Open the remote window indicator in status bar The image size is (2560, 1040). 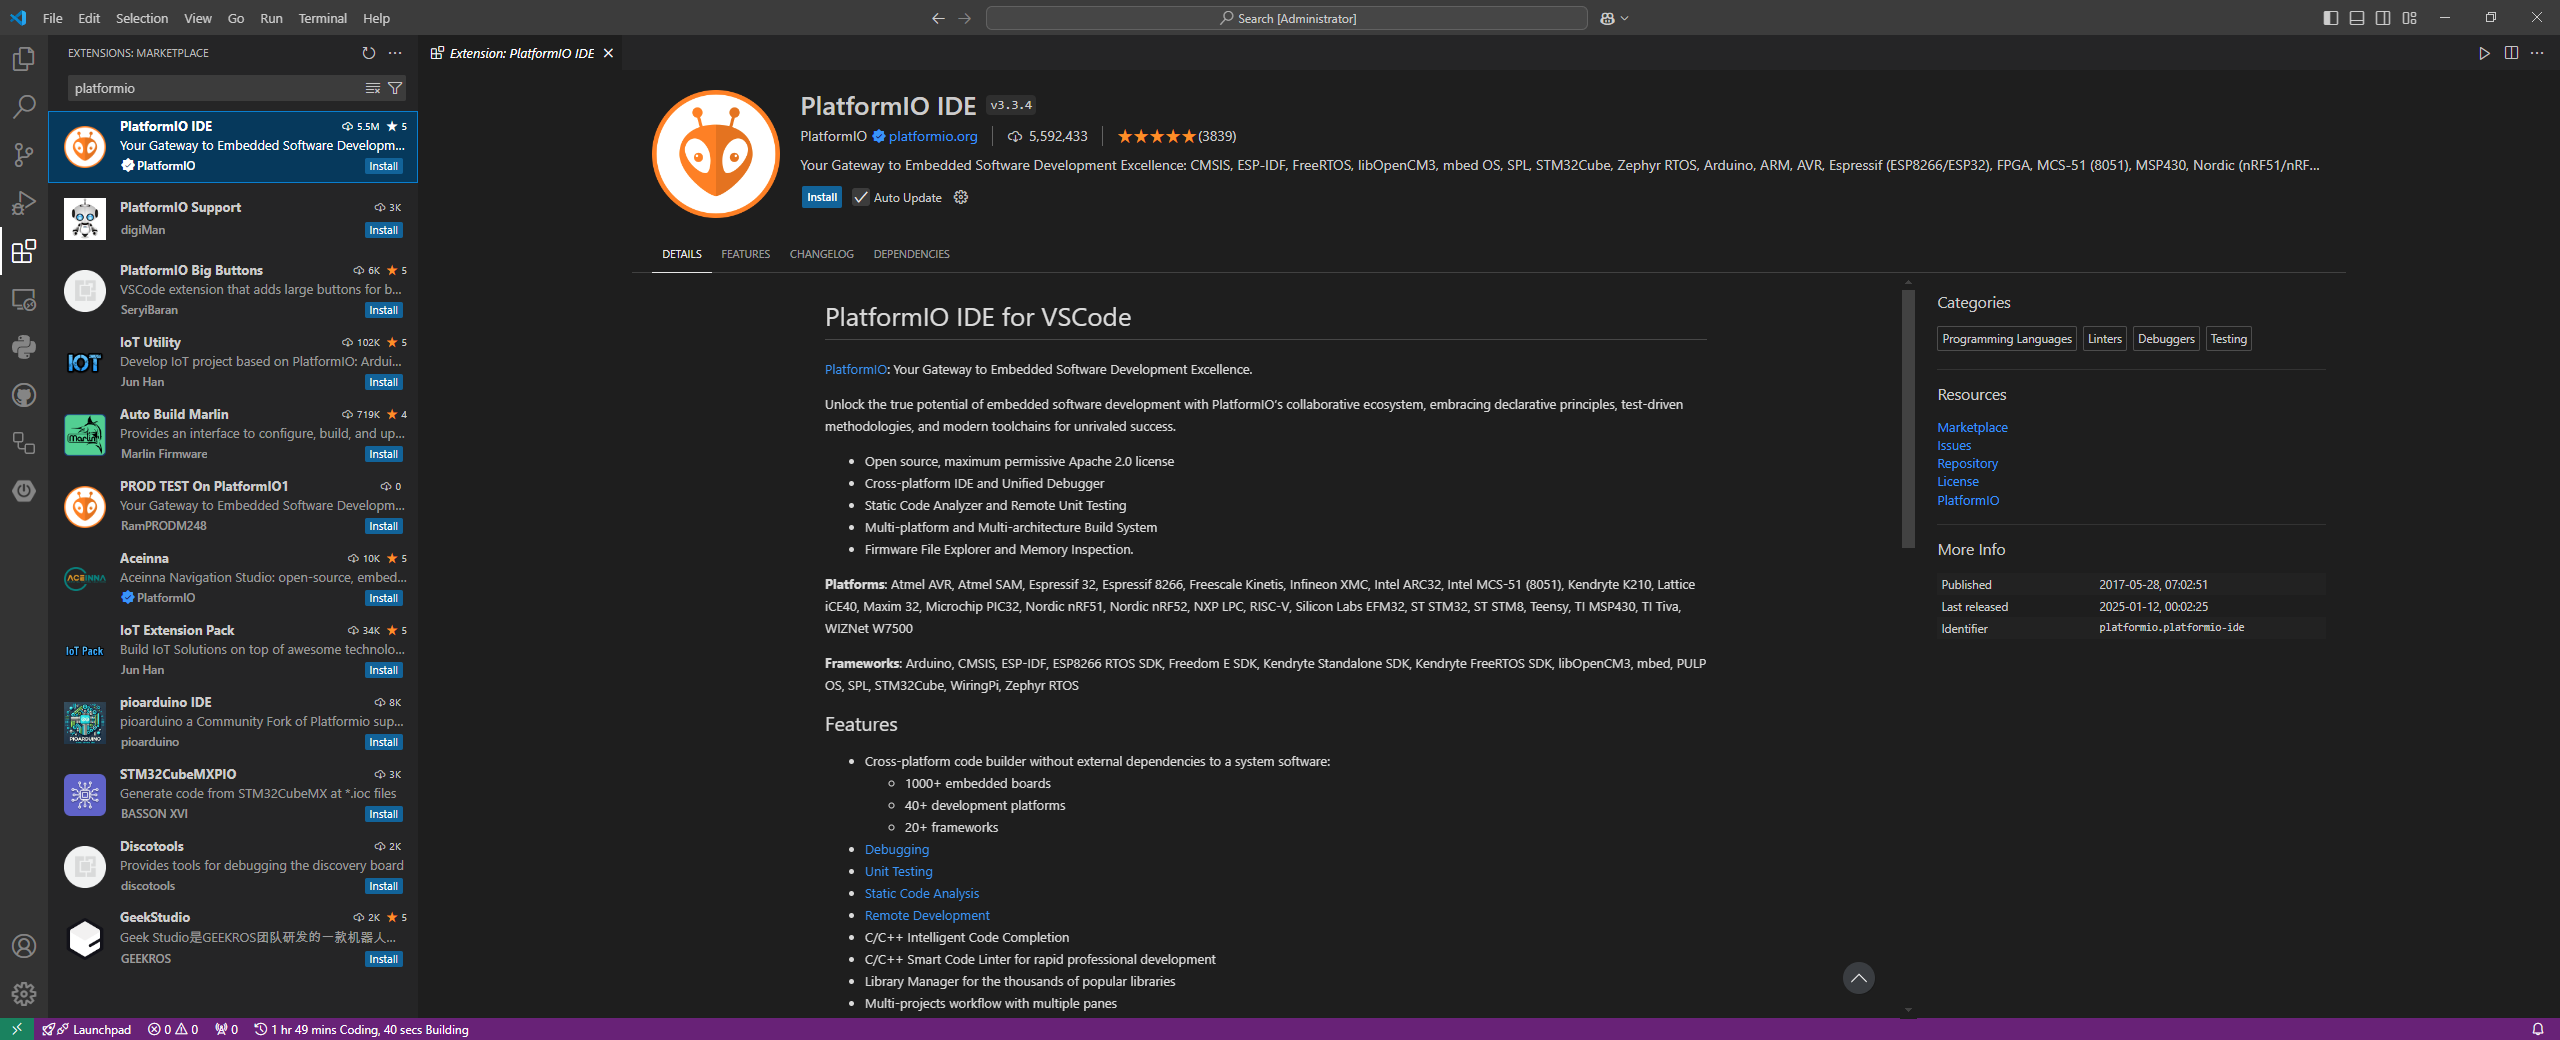click(x=17, y=1029)
